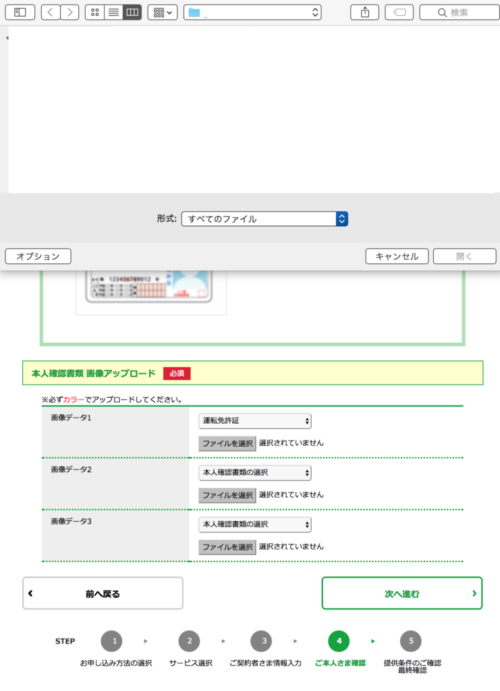Image resolution: width=500 pixels, height=691 pixels.
Task: Click the tags icon button
Action: [399, 12]
